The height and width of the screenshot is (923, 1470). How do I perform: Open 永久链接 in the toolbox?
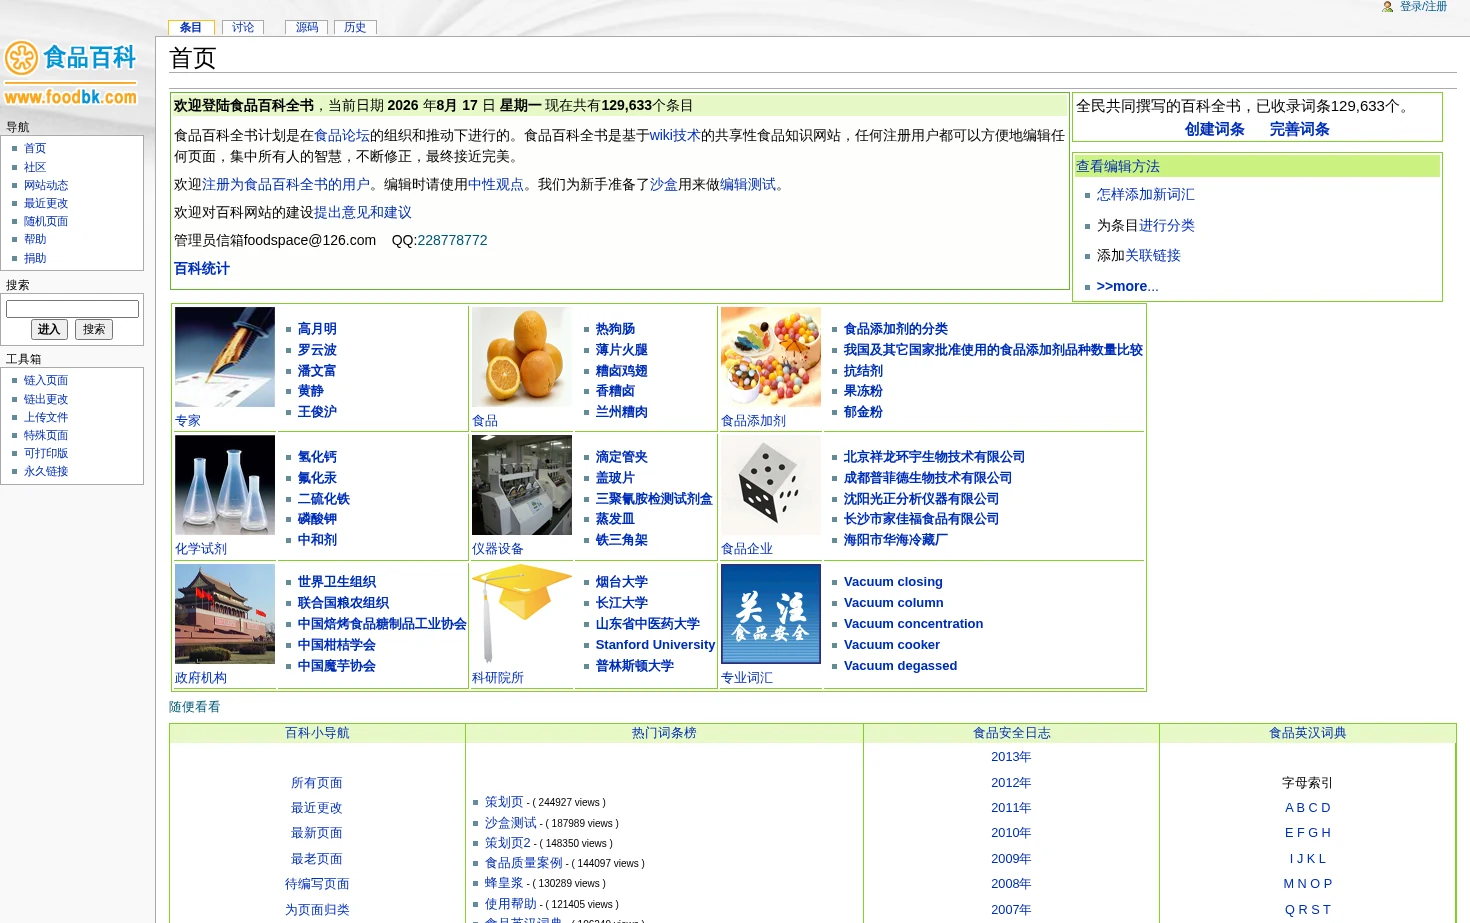pyautogui.click(x=46, y=471)
